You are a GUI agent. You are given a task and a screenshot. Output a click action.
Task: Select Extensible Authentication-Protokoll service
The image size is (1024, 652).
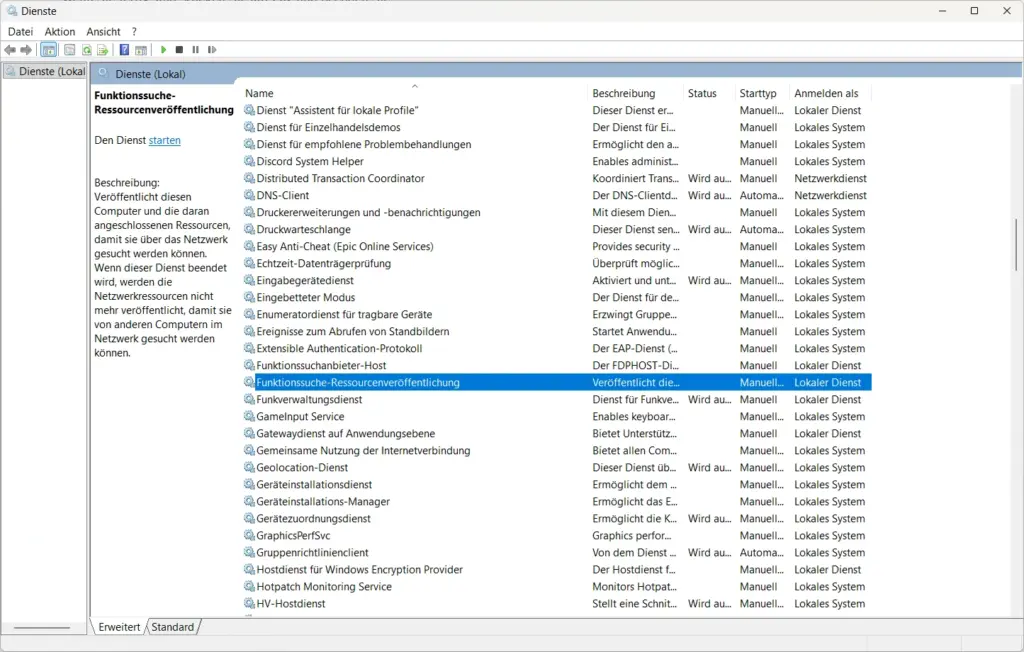click(x=557, y=348)
